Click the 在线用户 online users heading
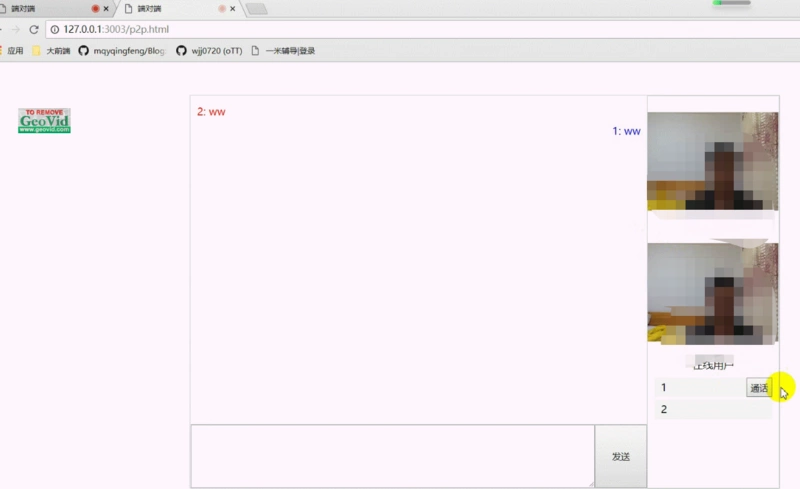 click(x=713, y=365)
